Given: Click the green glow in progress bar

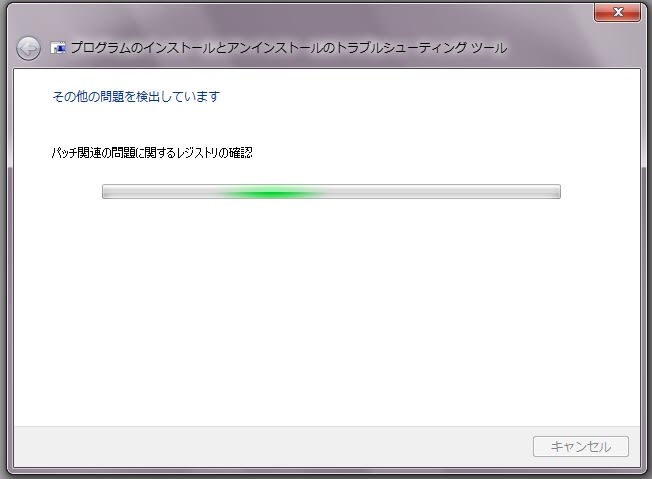Looking at the screenshot, I should pos(272,193).
